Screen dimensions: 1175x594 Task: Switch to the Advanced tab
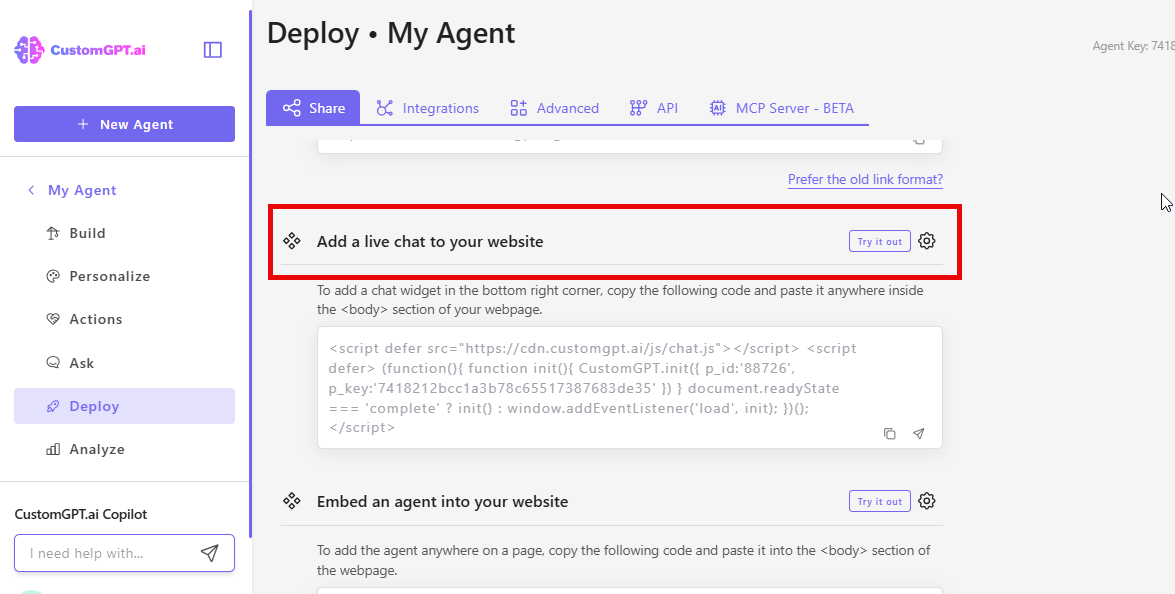coord(555,108)
